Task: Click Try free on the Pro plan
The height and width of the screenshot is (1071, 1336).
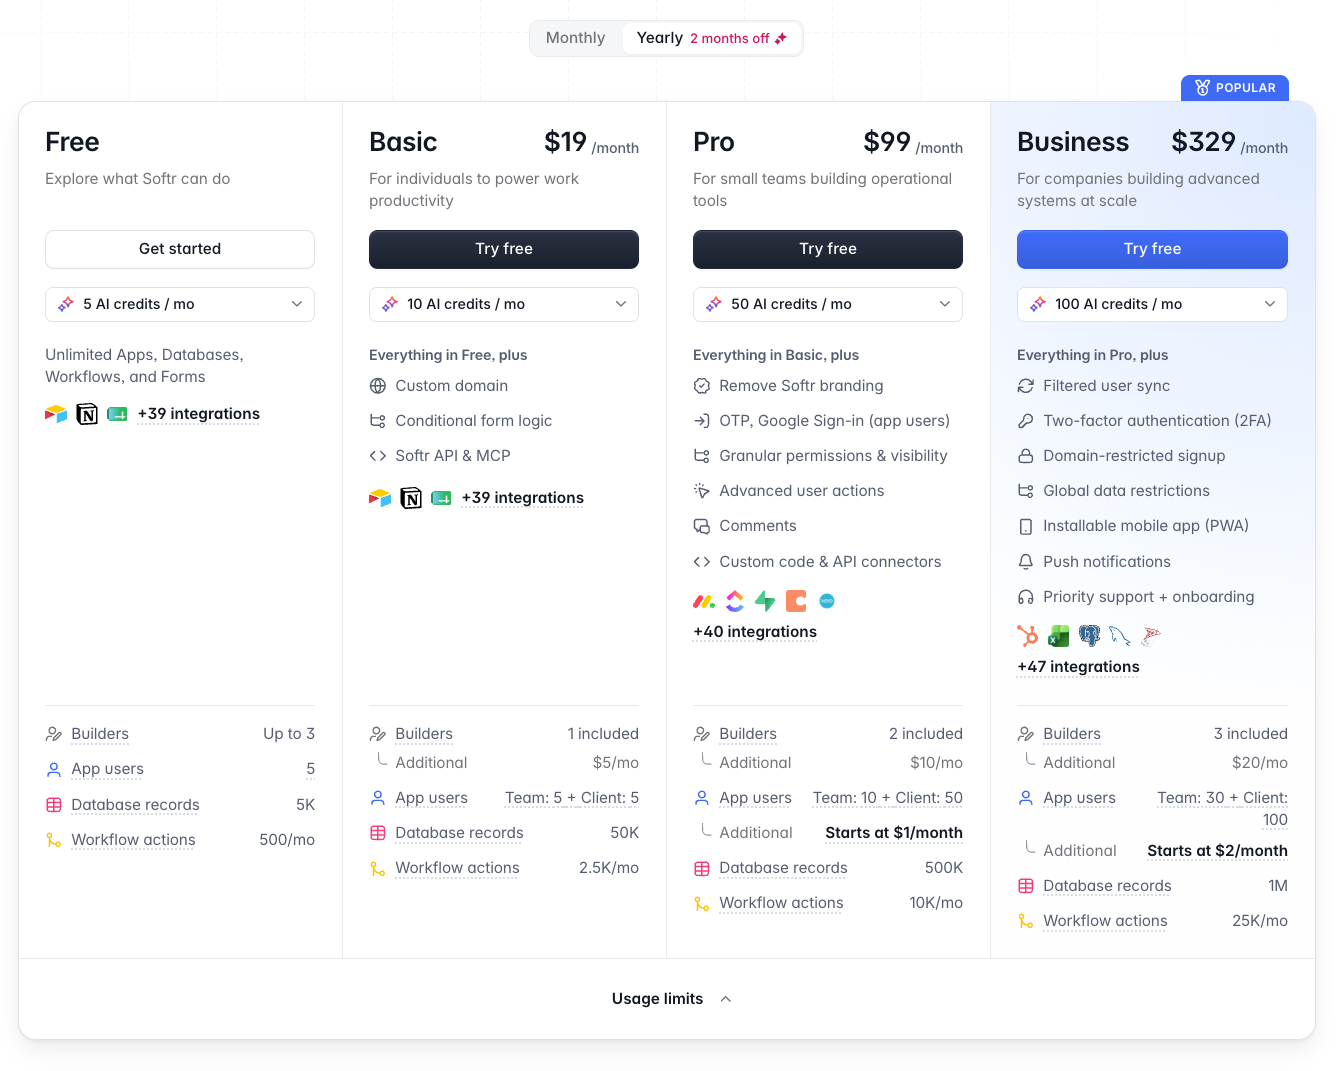Action: tap(828, 249)
